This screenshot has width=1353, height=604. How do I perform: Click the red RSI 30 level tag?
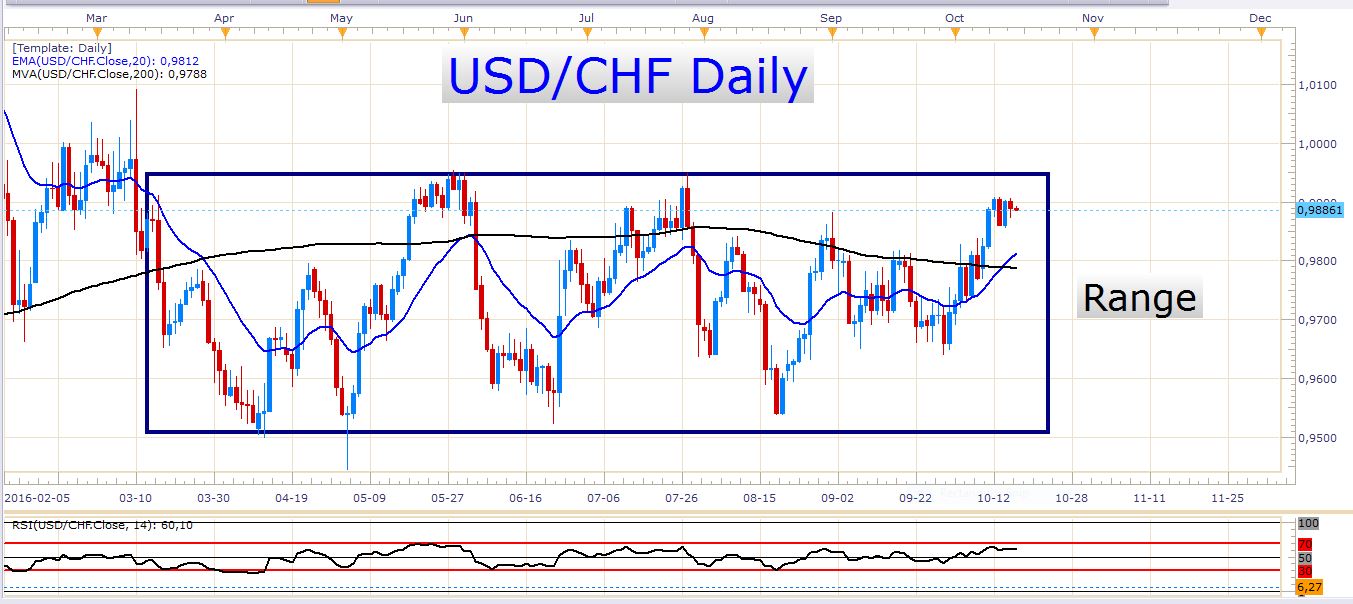coord(1304,570)
